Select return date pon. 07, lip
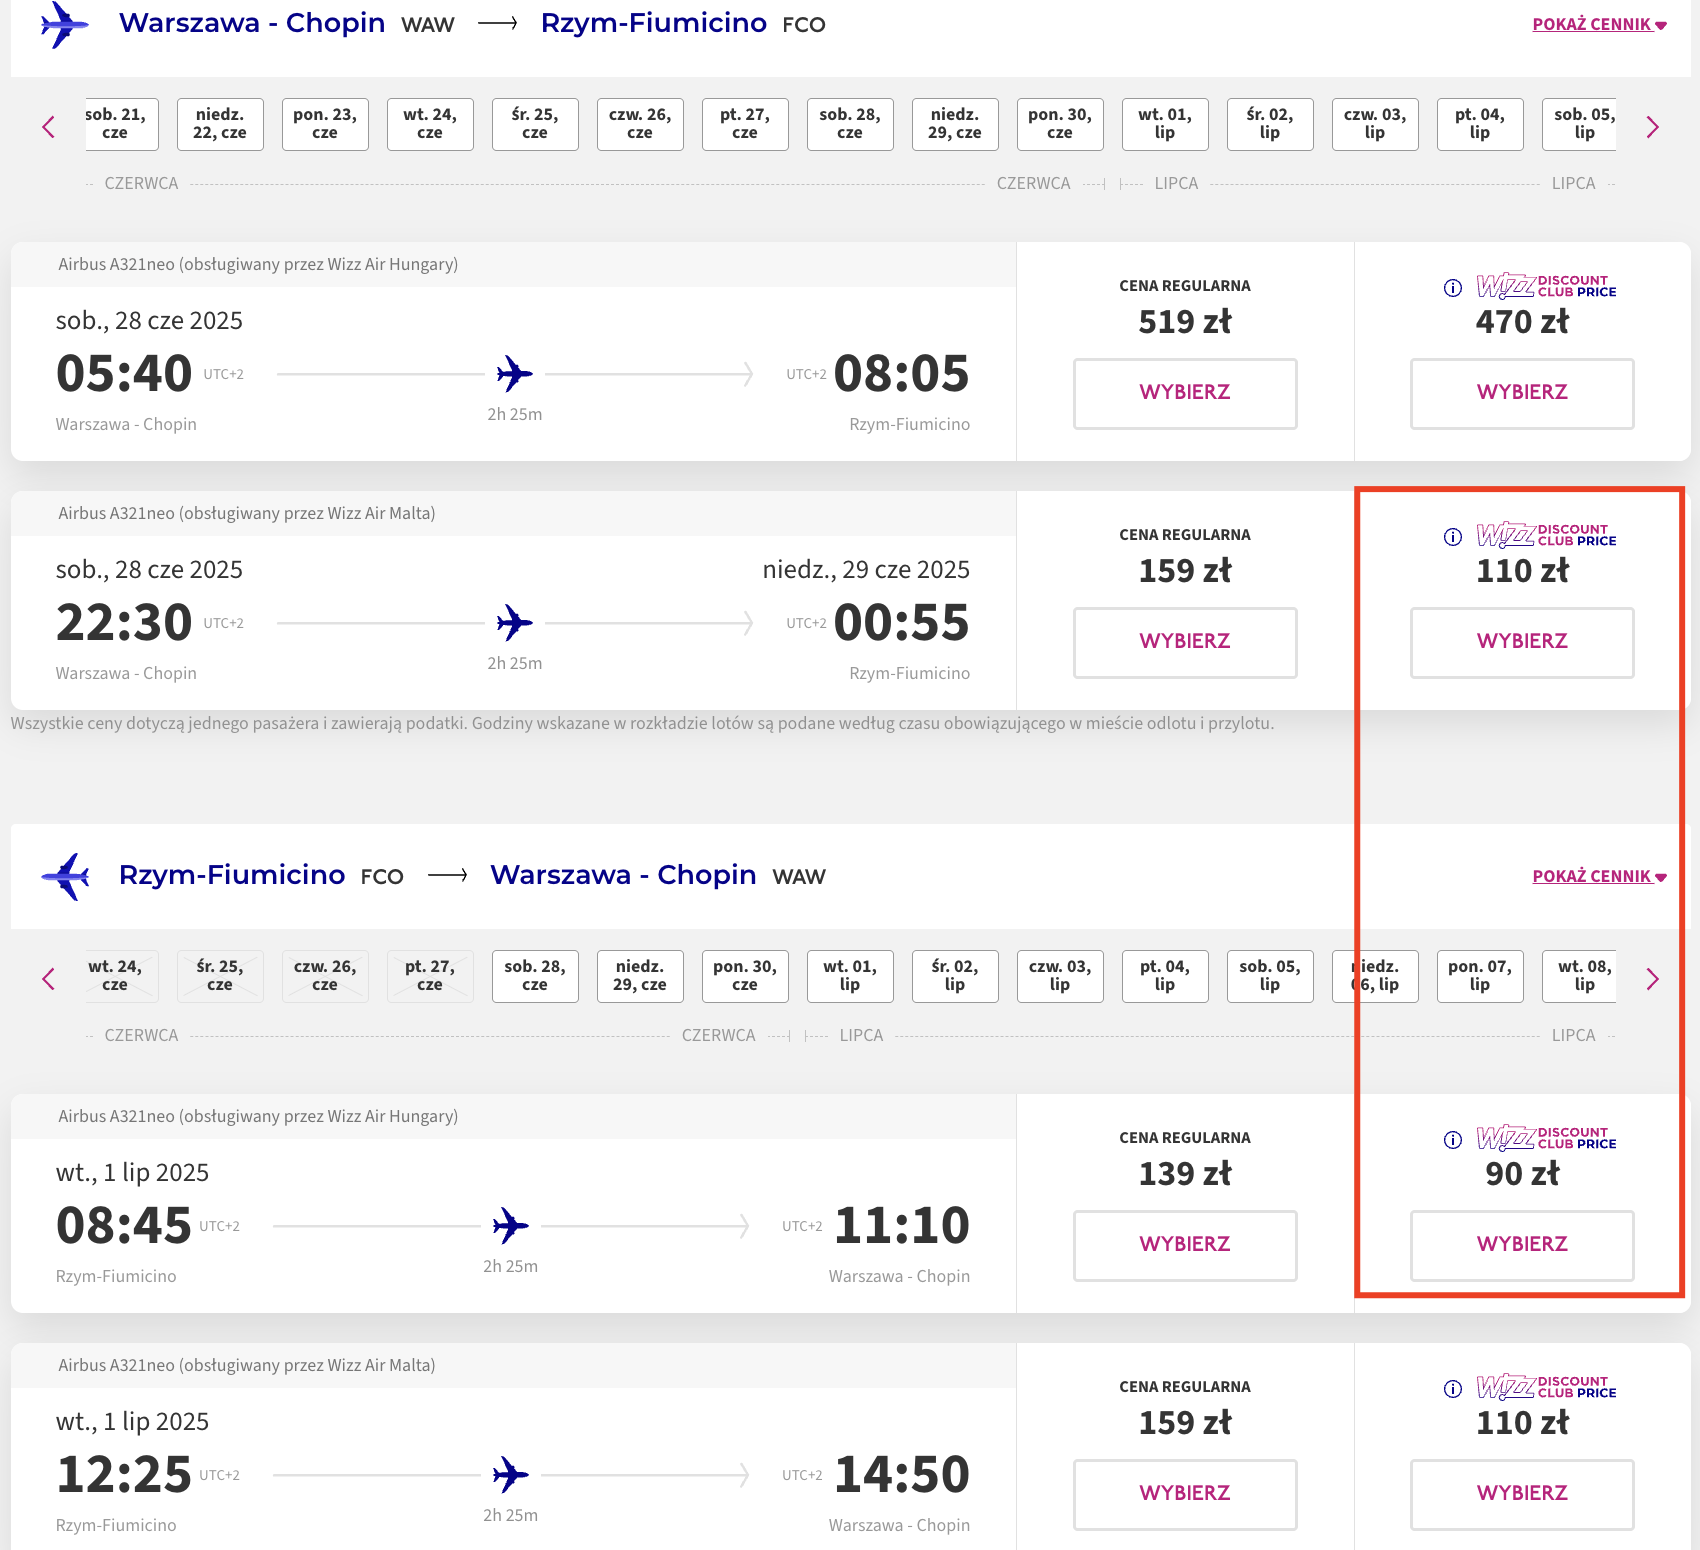The height and width of the screenshot is (1550, 1700). click(1479, 976)
